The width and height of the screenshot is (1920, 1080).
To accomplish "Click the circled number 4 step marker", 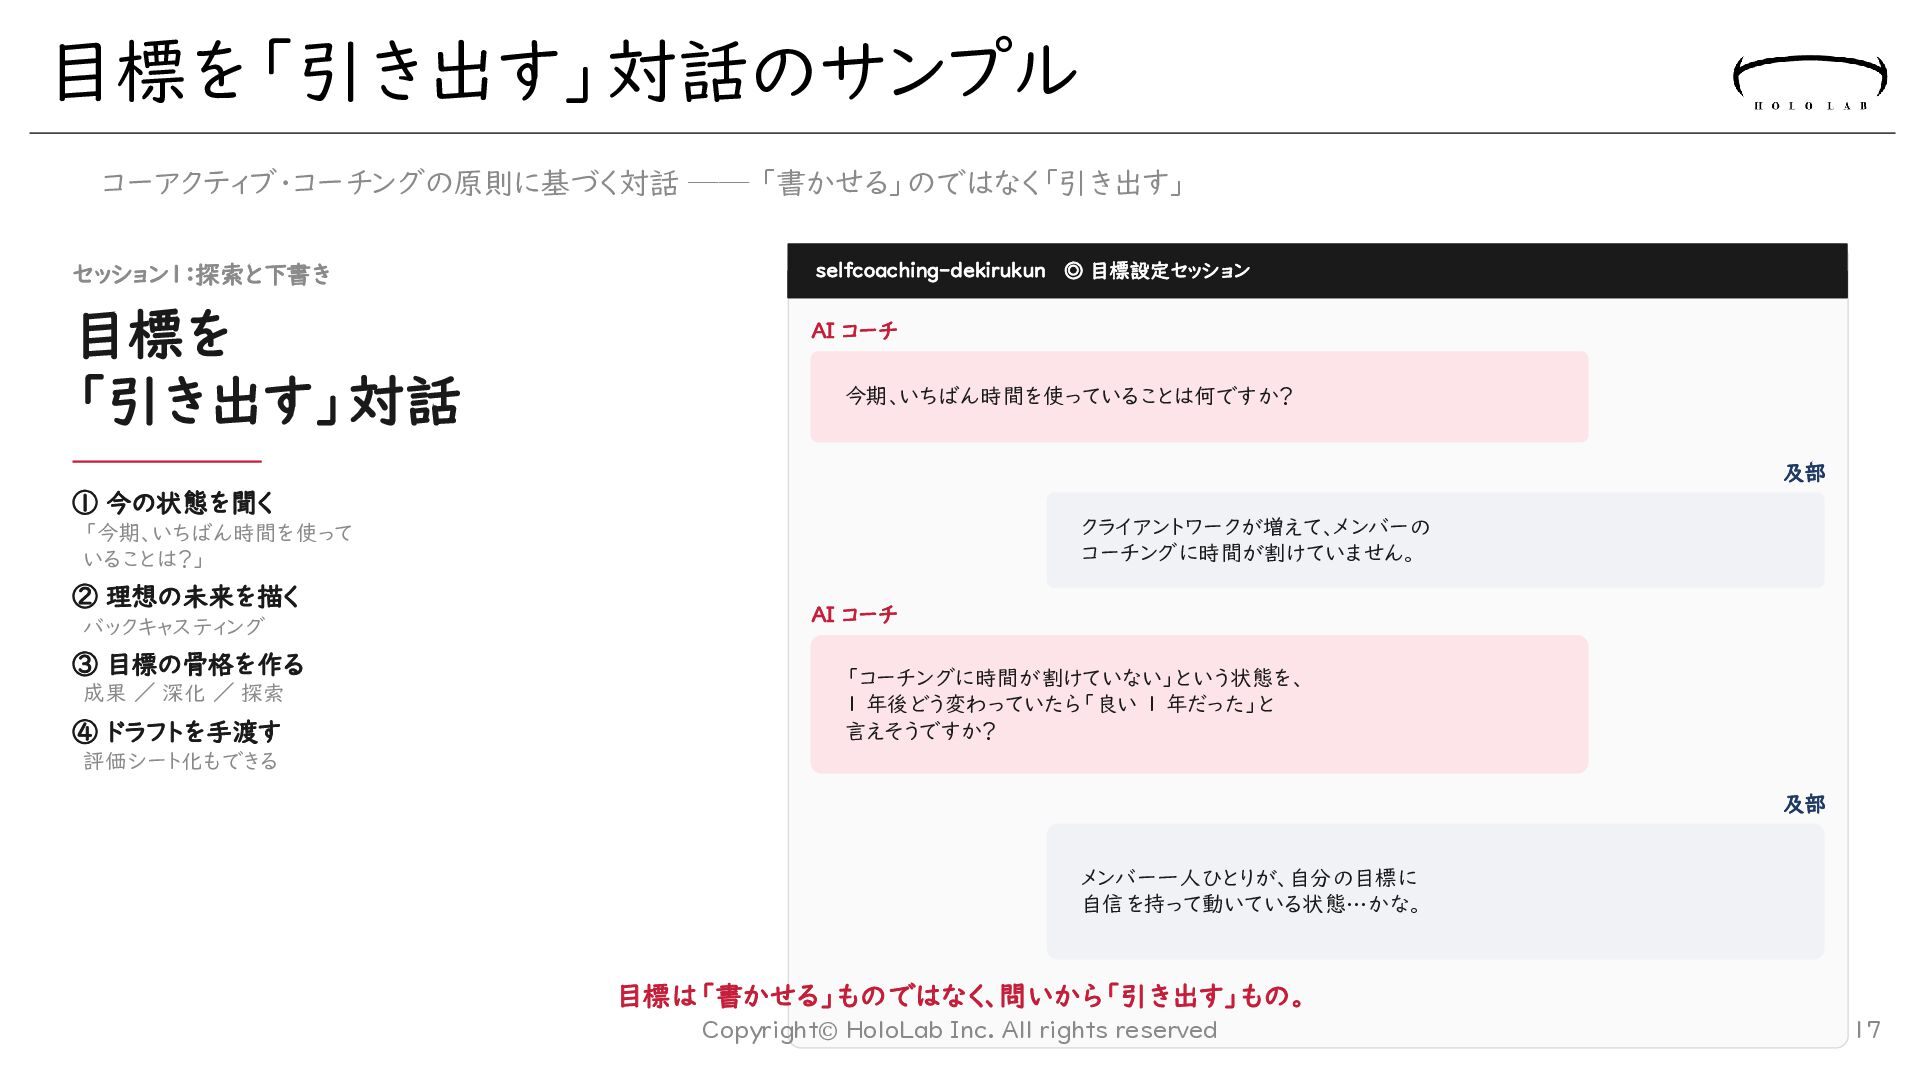I will coord(85,732).
